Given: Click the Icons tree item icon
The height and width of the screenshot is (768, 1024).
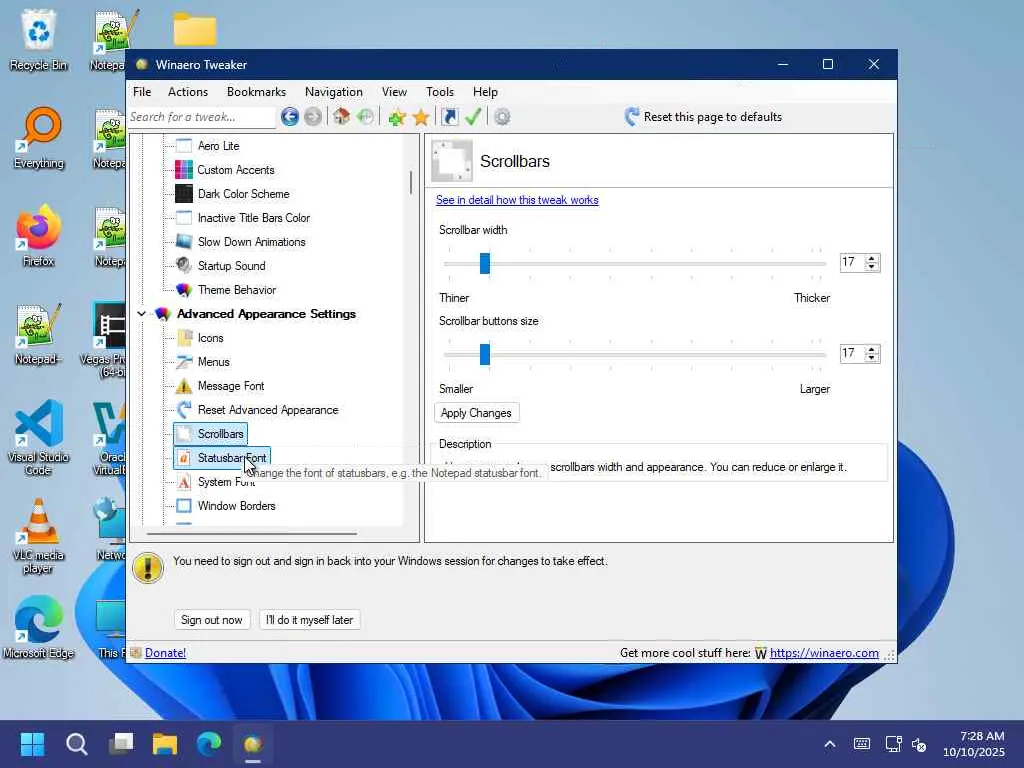Looking at the screenshot, I should (x=184, y=338).
